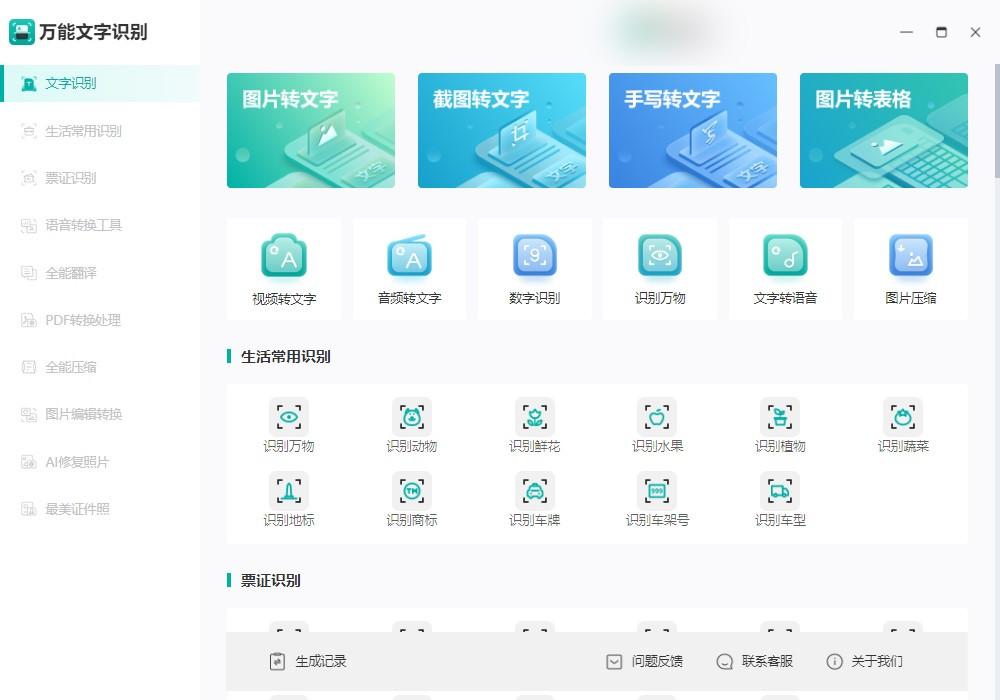The image size is (1000, 700).
Task: Click the 票证识别 section heading
Action: (x=270, y=581)
